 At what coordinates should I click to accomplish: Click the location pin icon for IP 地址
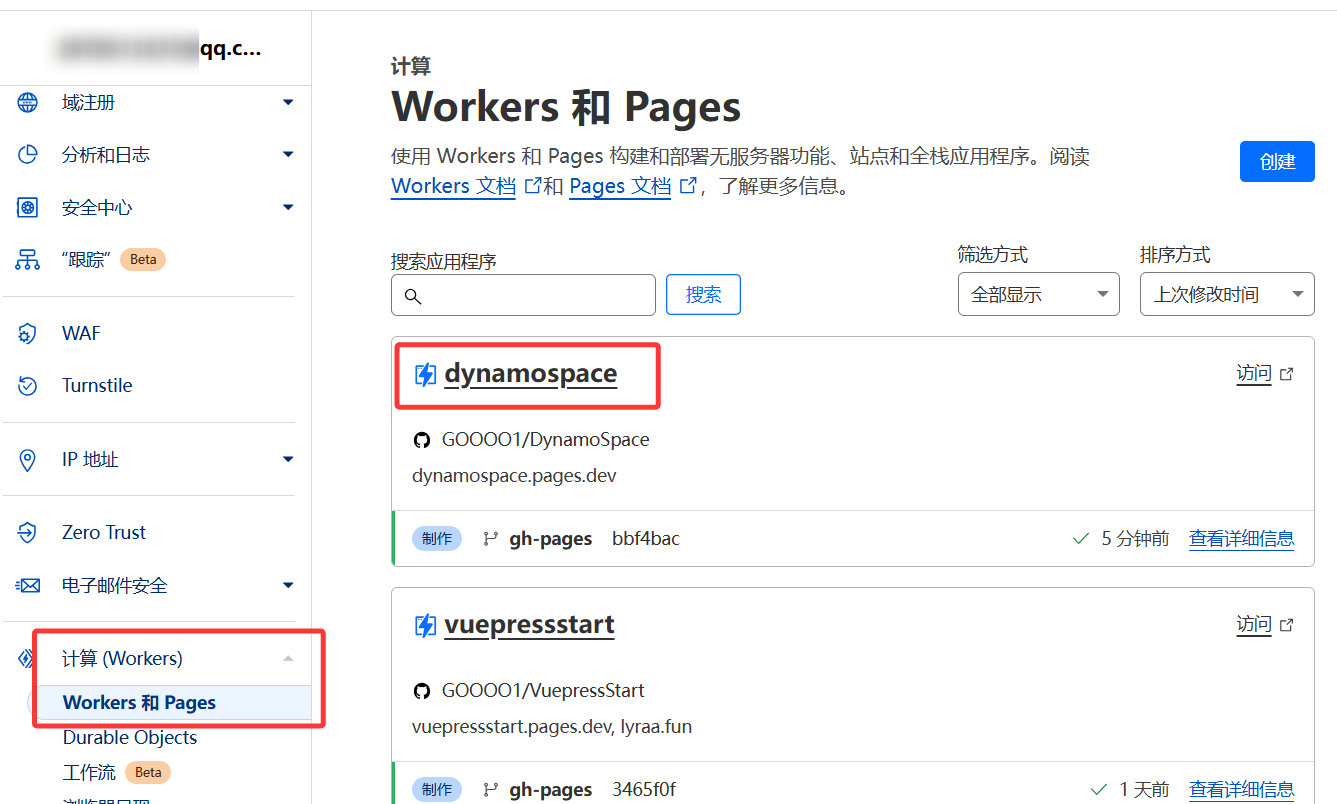28,459
